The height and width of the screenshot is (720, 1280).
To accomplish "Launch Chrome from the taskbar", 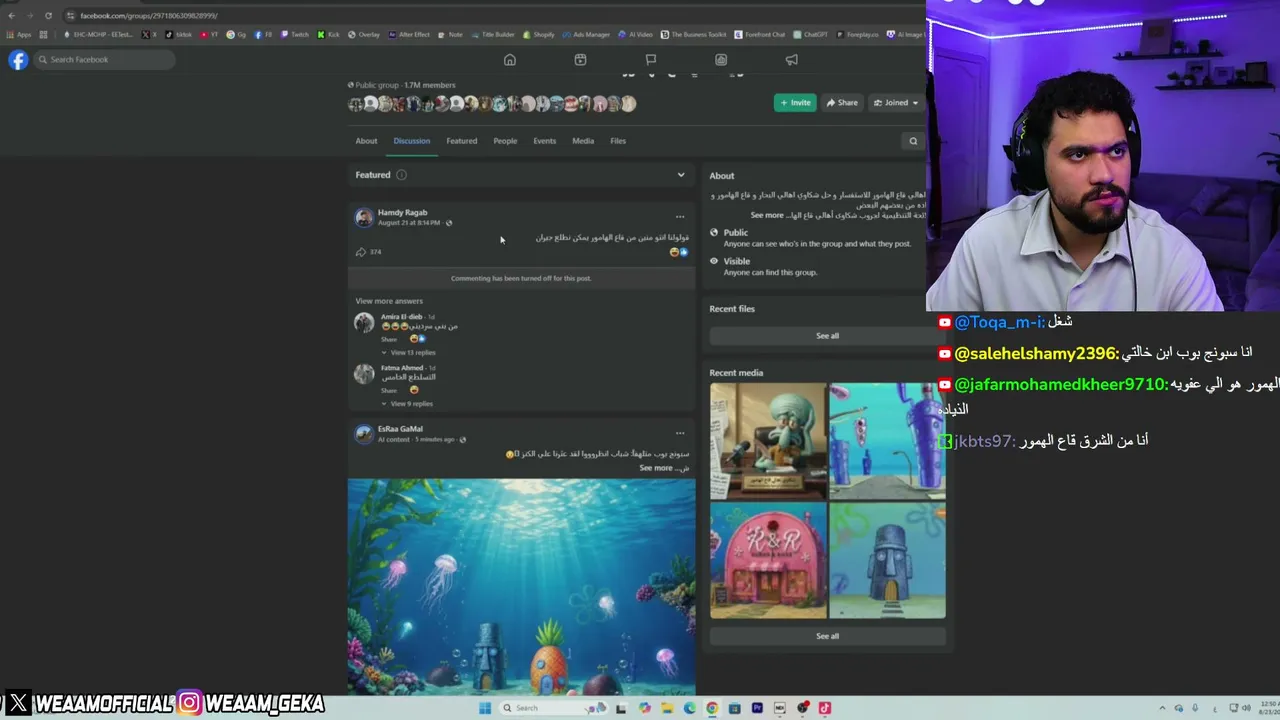I will tap(712, 708).
